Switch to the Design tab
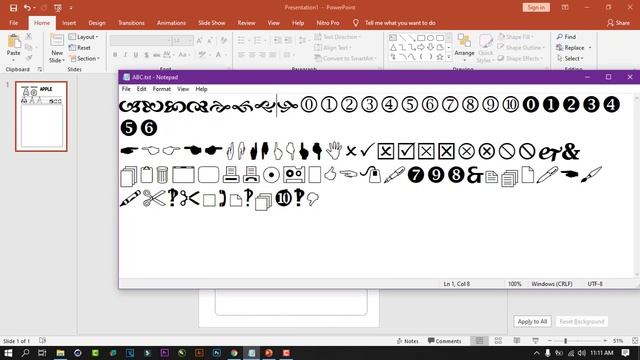 [97, 23]
